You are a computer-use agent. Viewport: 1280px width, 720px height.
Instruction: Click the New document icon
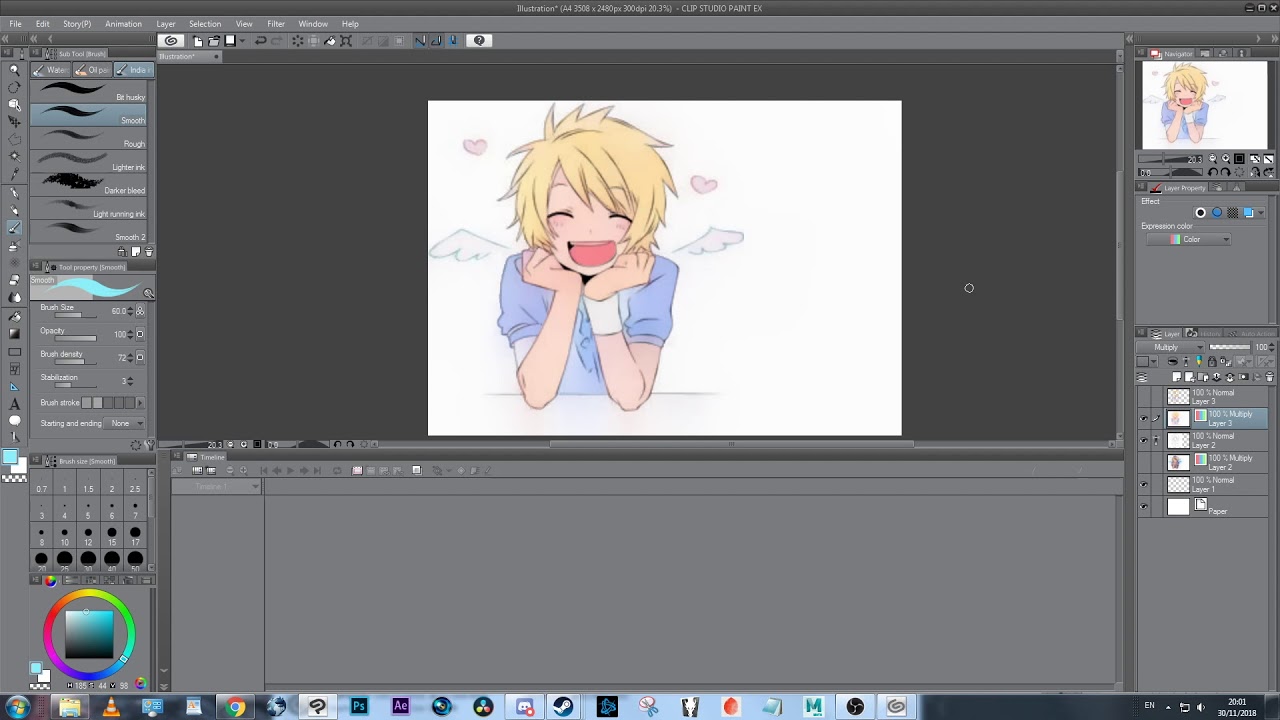198,41
